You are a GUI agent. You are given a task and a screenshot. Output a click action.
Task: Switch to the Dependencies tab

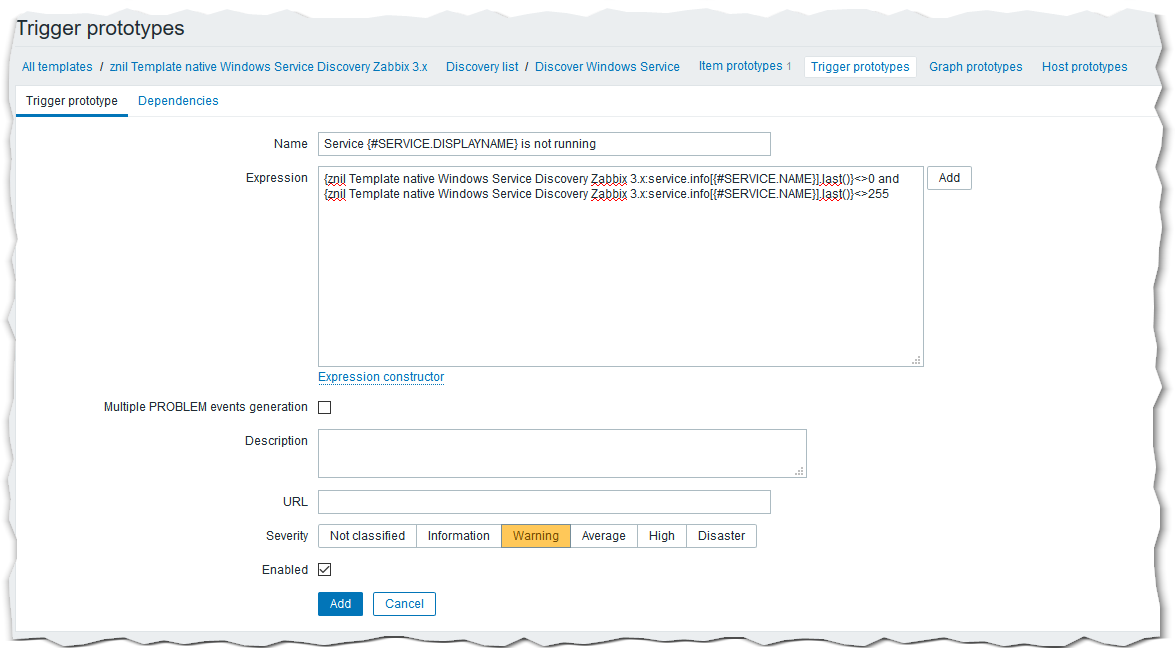178,101
